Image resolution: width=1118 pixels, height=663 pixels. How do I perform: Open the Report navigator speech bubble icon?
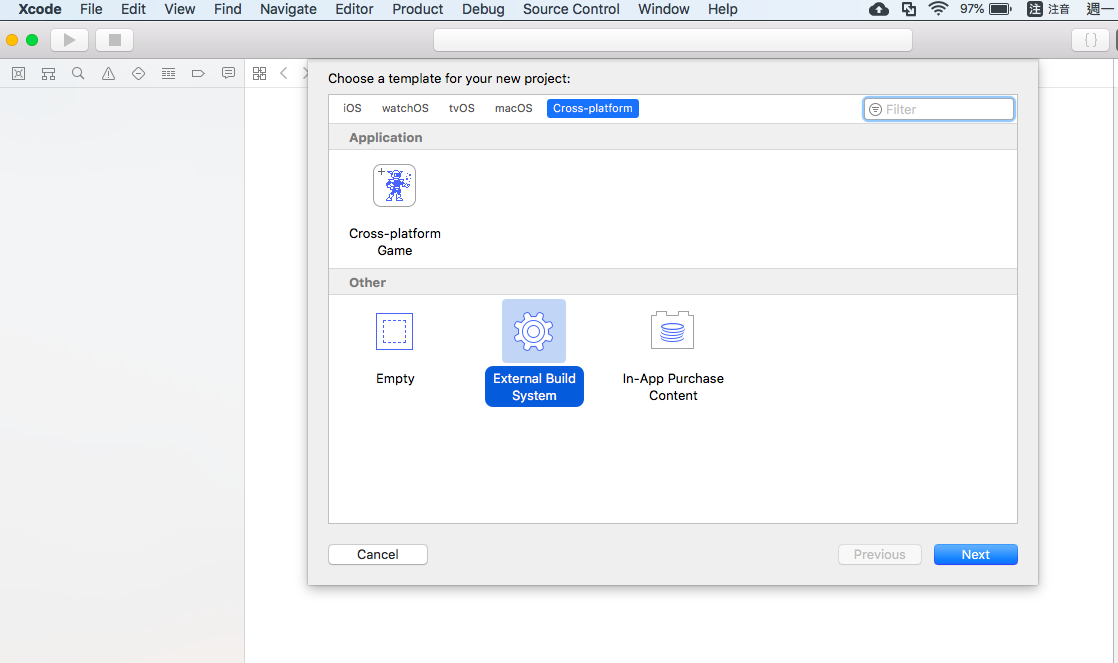coord(228,73)
